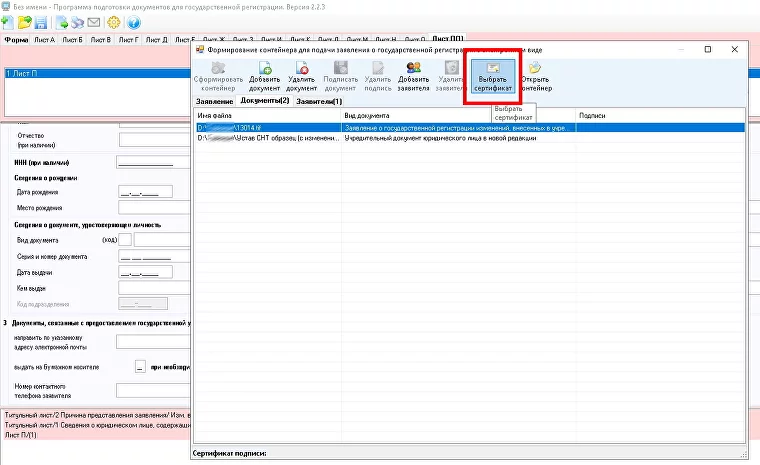
Task: Click the print icon in main toolbar
Action: (x=78, y=22)
